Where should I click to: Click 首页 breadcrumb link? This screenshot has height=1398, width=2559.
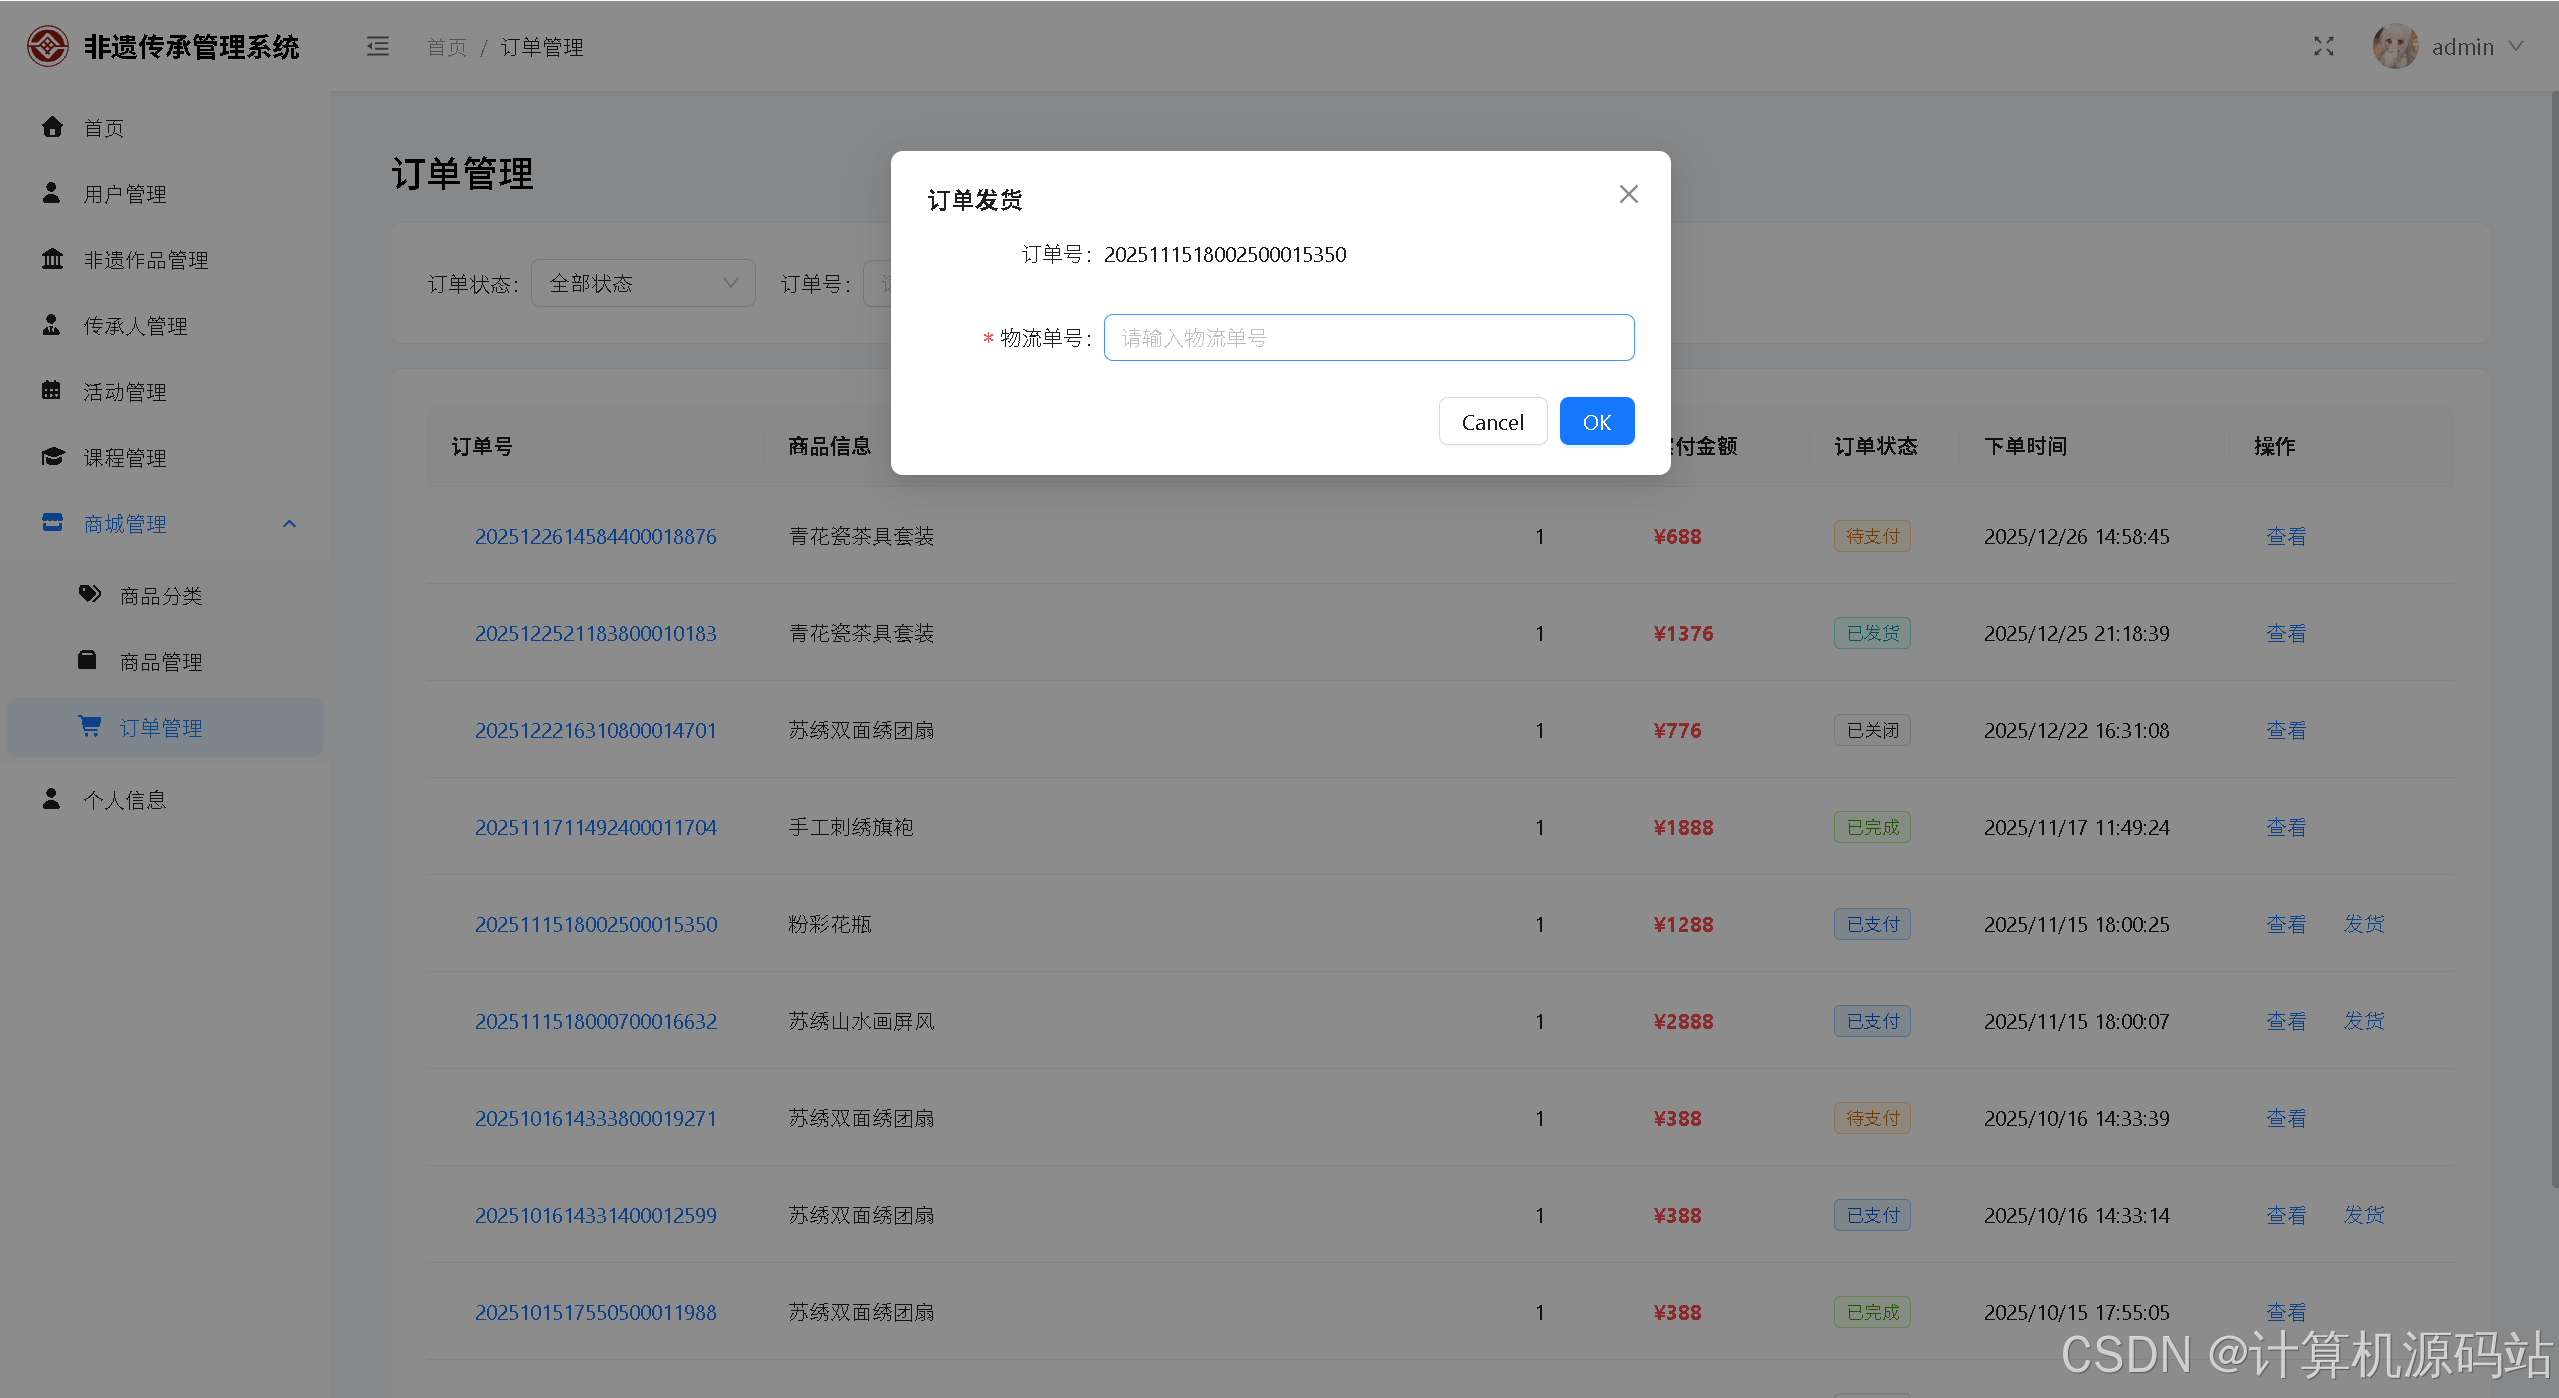(x=447, y=47)
